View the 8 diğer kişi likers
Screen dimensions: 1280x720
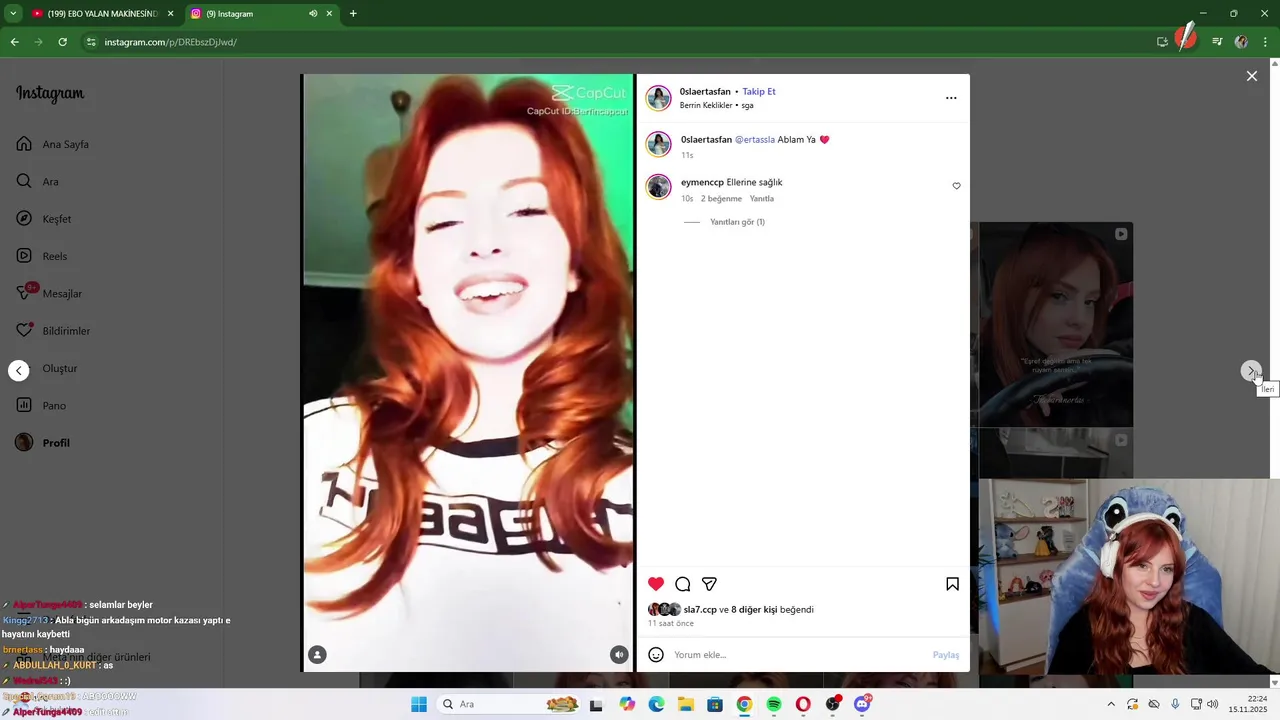click(x=754, y=610)
